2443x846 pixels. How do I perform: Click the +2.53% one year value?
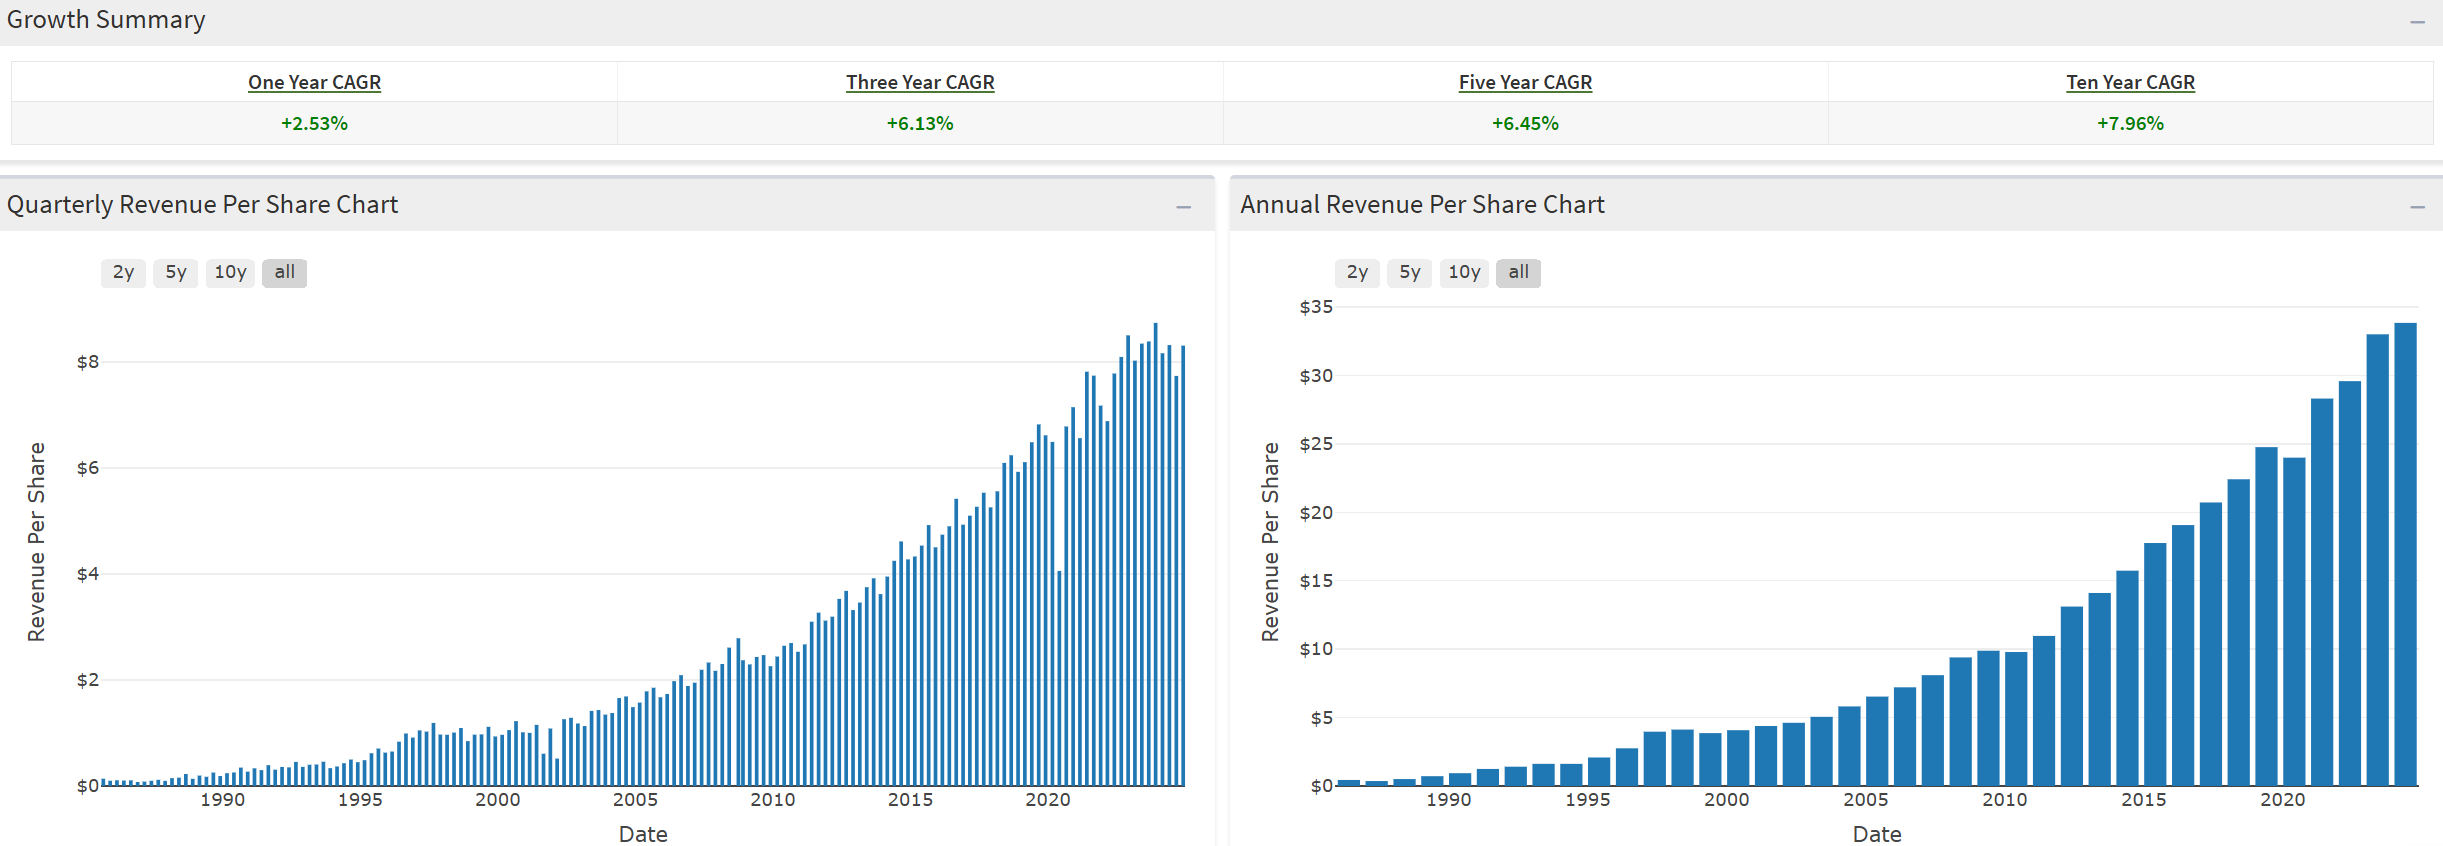[x=314, y=123]
